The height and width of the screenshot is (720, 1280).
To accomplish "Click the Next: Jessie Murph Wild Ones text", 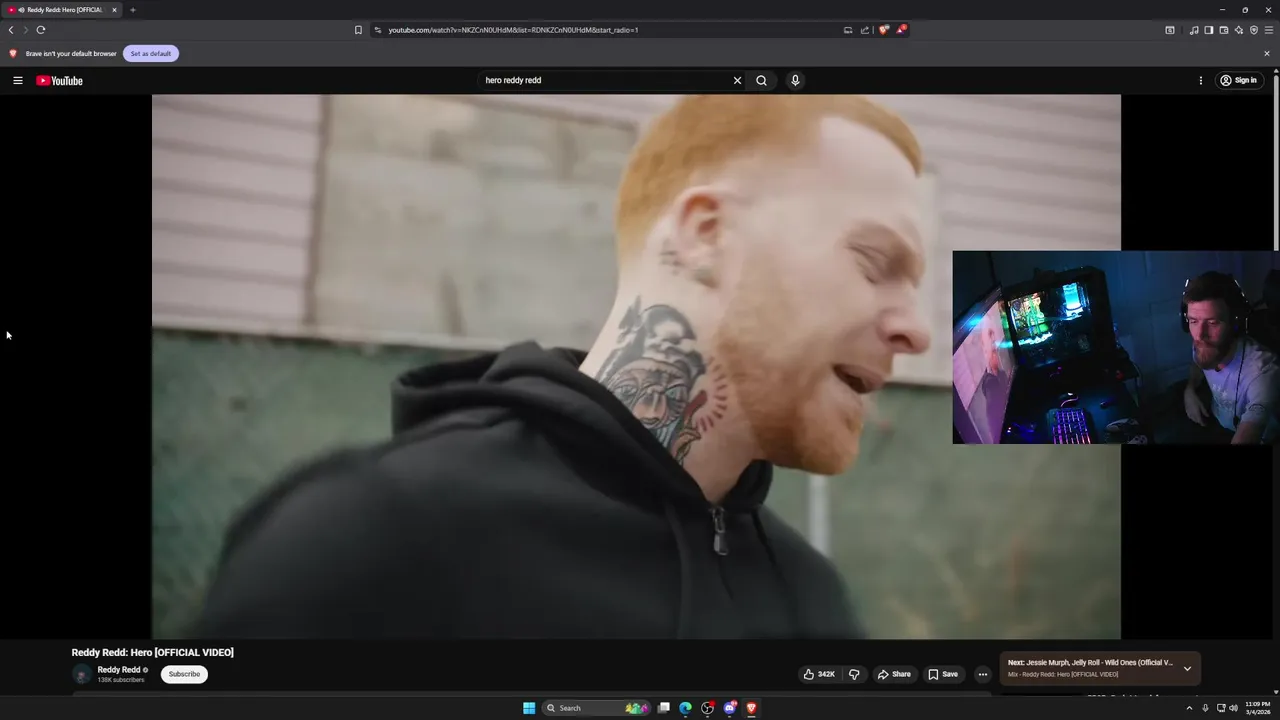I will [x=1090, y=662].
